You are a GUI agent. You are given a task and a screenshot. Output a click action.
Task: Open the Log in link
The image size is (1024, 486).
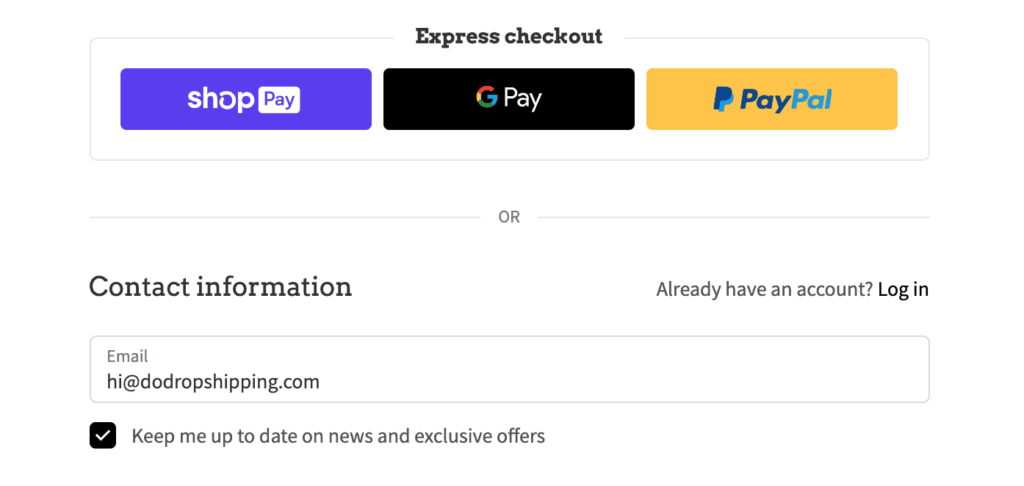[x=903, y=289]
